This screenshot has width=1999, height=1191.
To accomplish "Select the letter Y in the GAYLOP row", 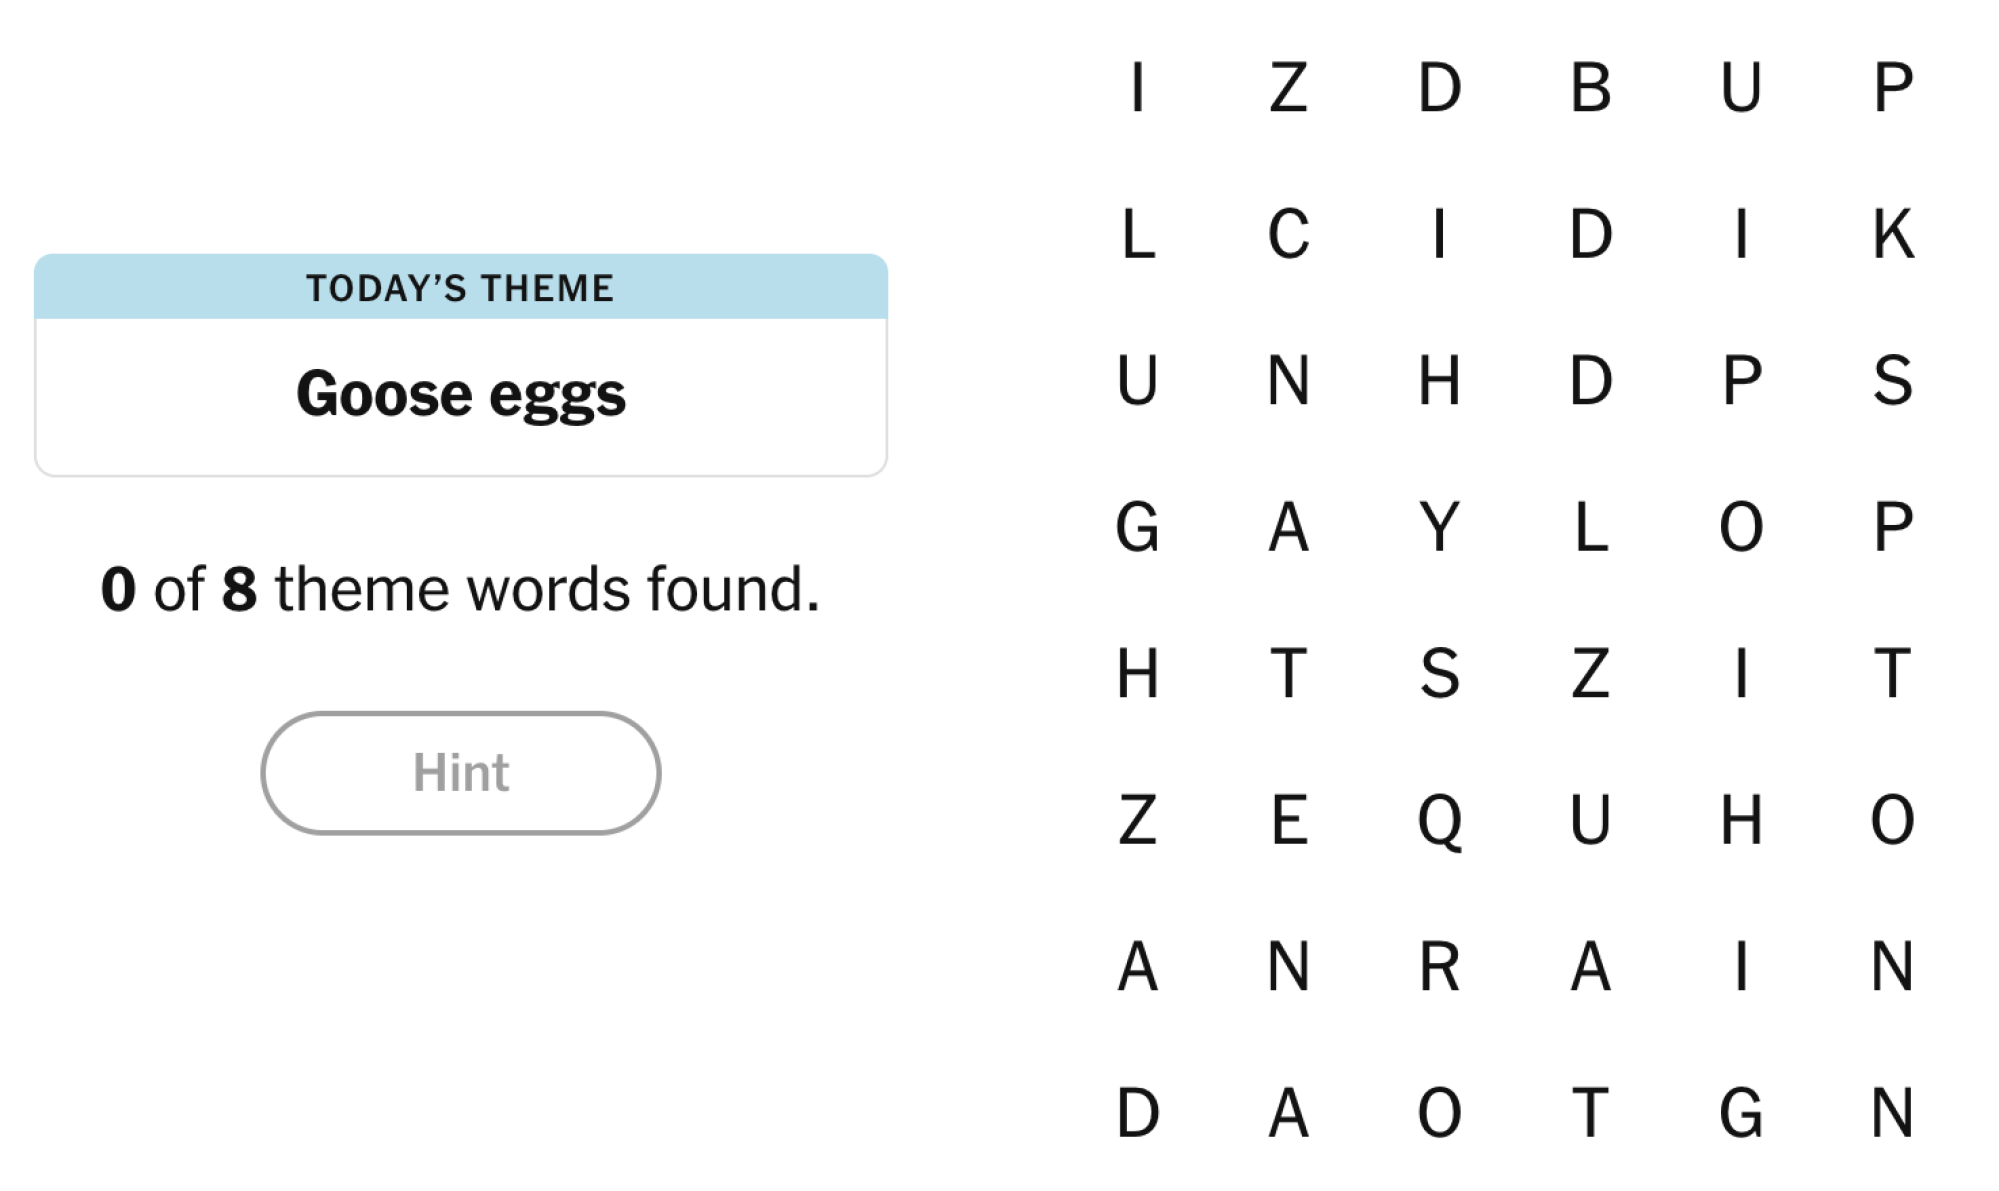I will (1440, 527).
